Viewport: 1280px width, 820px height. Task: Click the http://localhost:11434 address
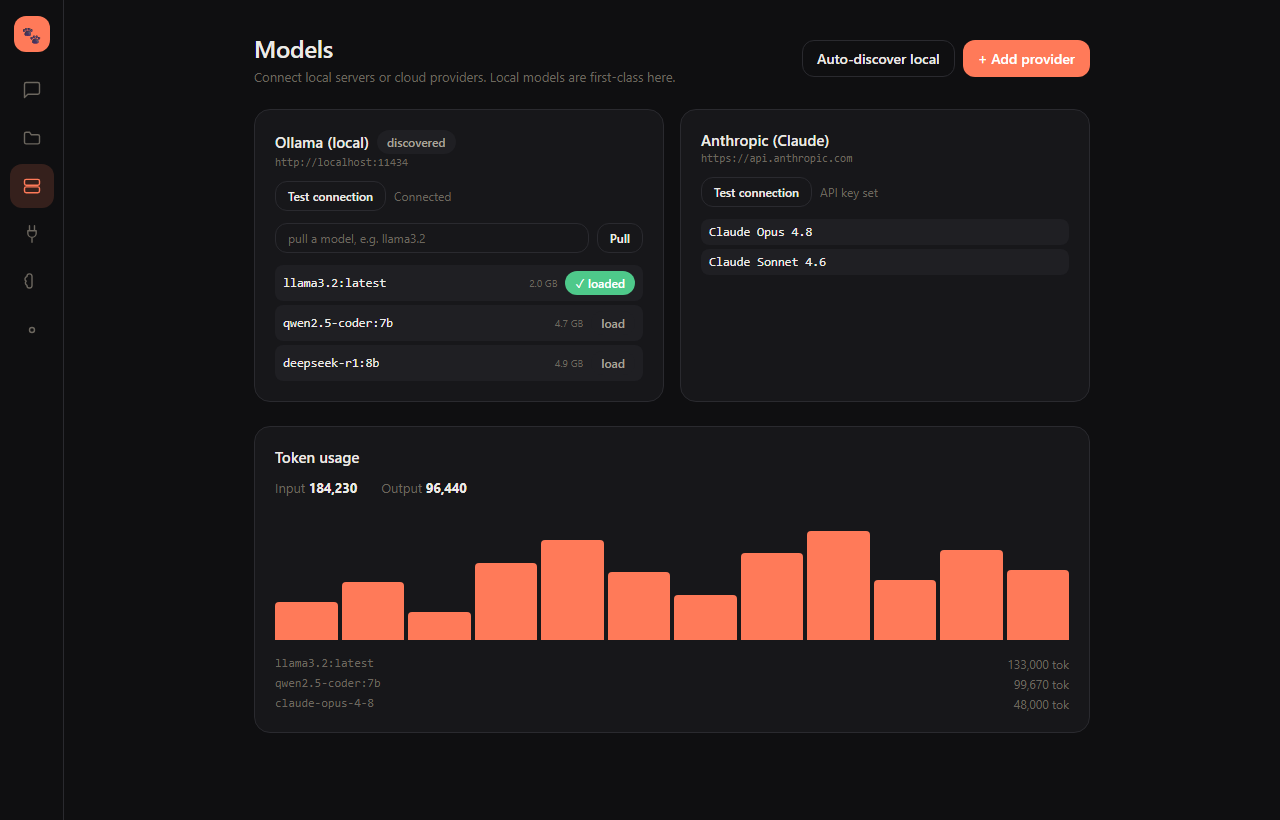point(341,162)
